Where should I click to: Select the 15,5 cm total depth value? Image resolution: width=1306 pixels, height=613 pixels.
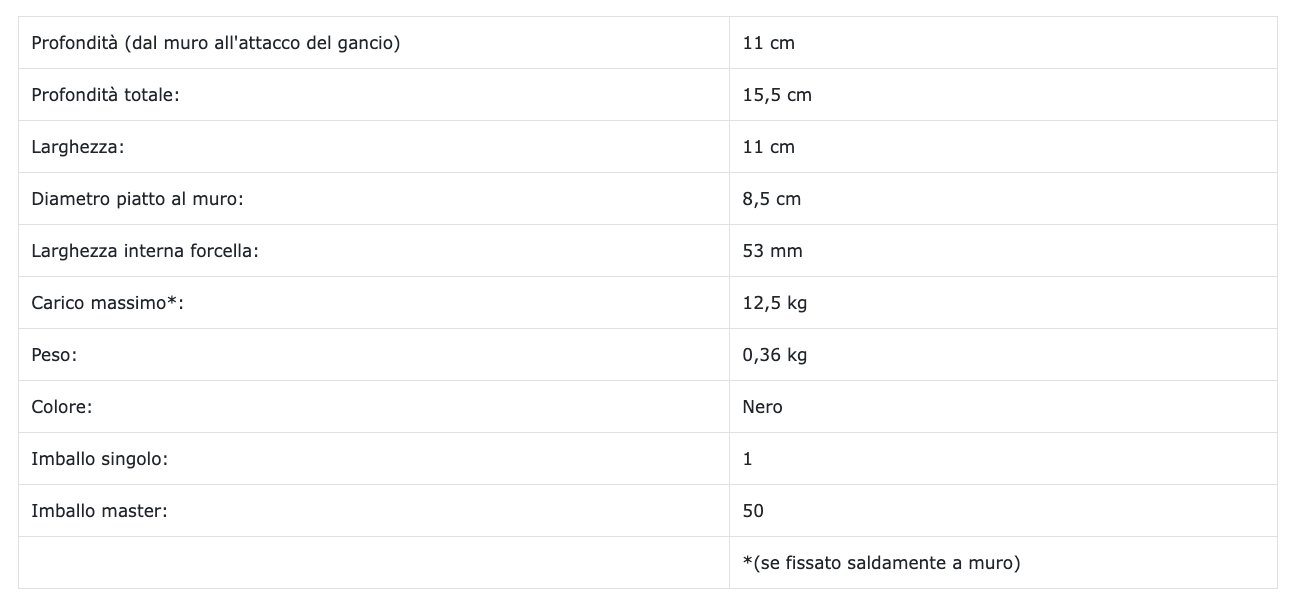point(777,95)
